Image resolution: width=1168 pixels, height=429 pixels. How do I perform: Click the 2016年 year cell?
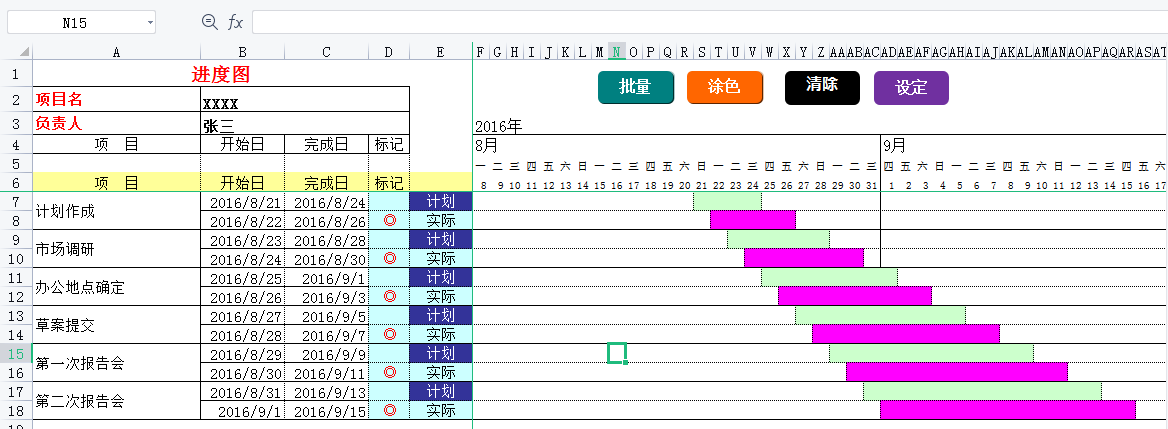(x=498, y=126)
